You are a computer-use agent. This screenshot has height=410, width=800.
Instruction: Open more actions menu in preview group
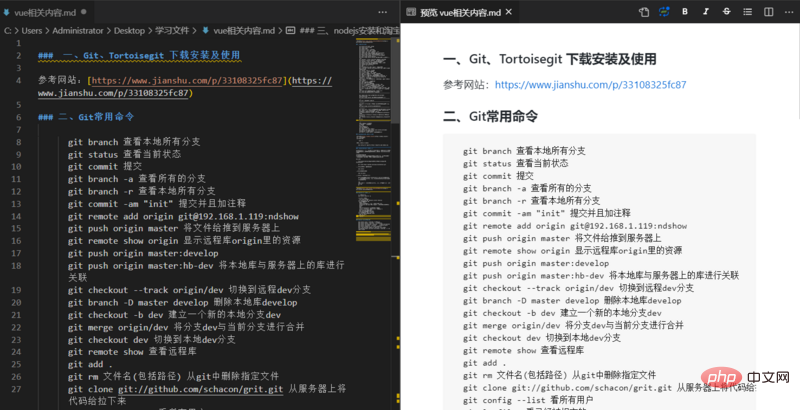pos(787,12)
